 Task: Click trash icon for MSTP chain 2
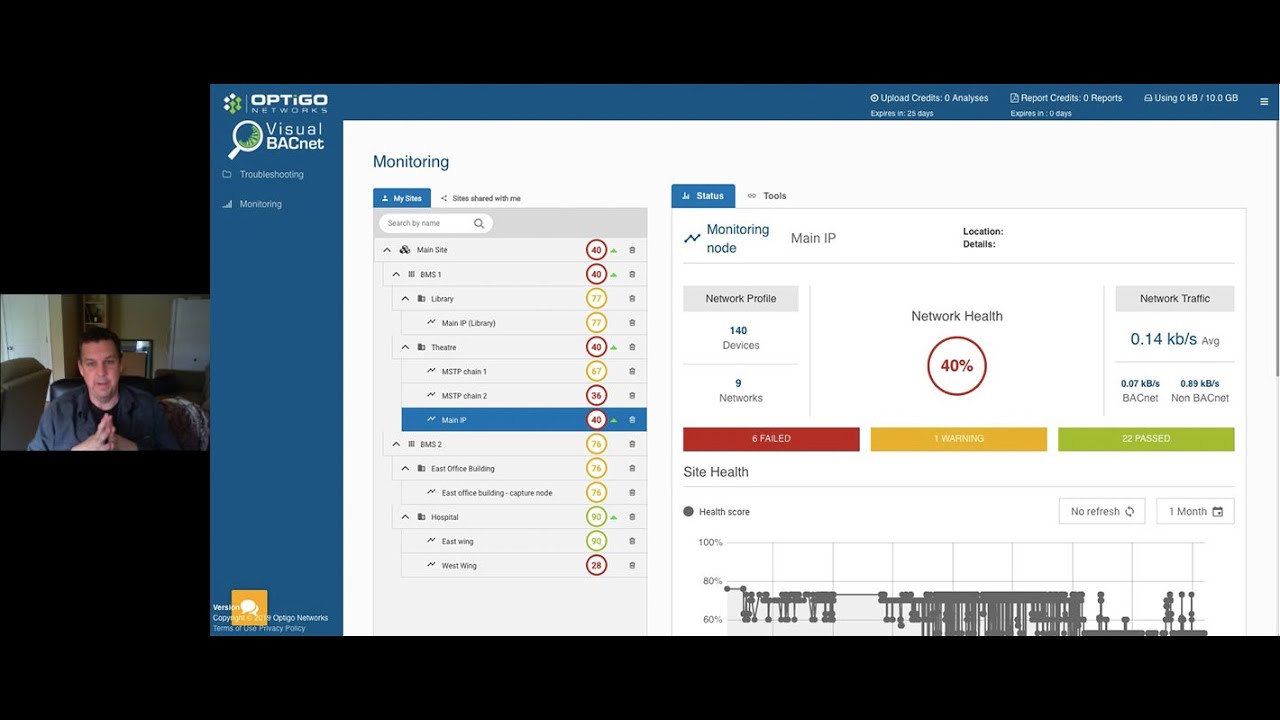pos(632,396)
